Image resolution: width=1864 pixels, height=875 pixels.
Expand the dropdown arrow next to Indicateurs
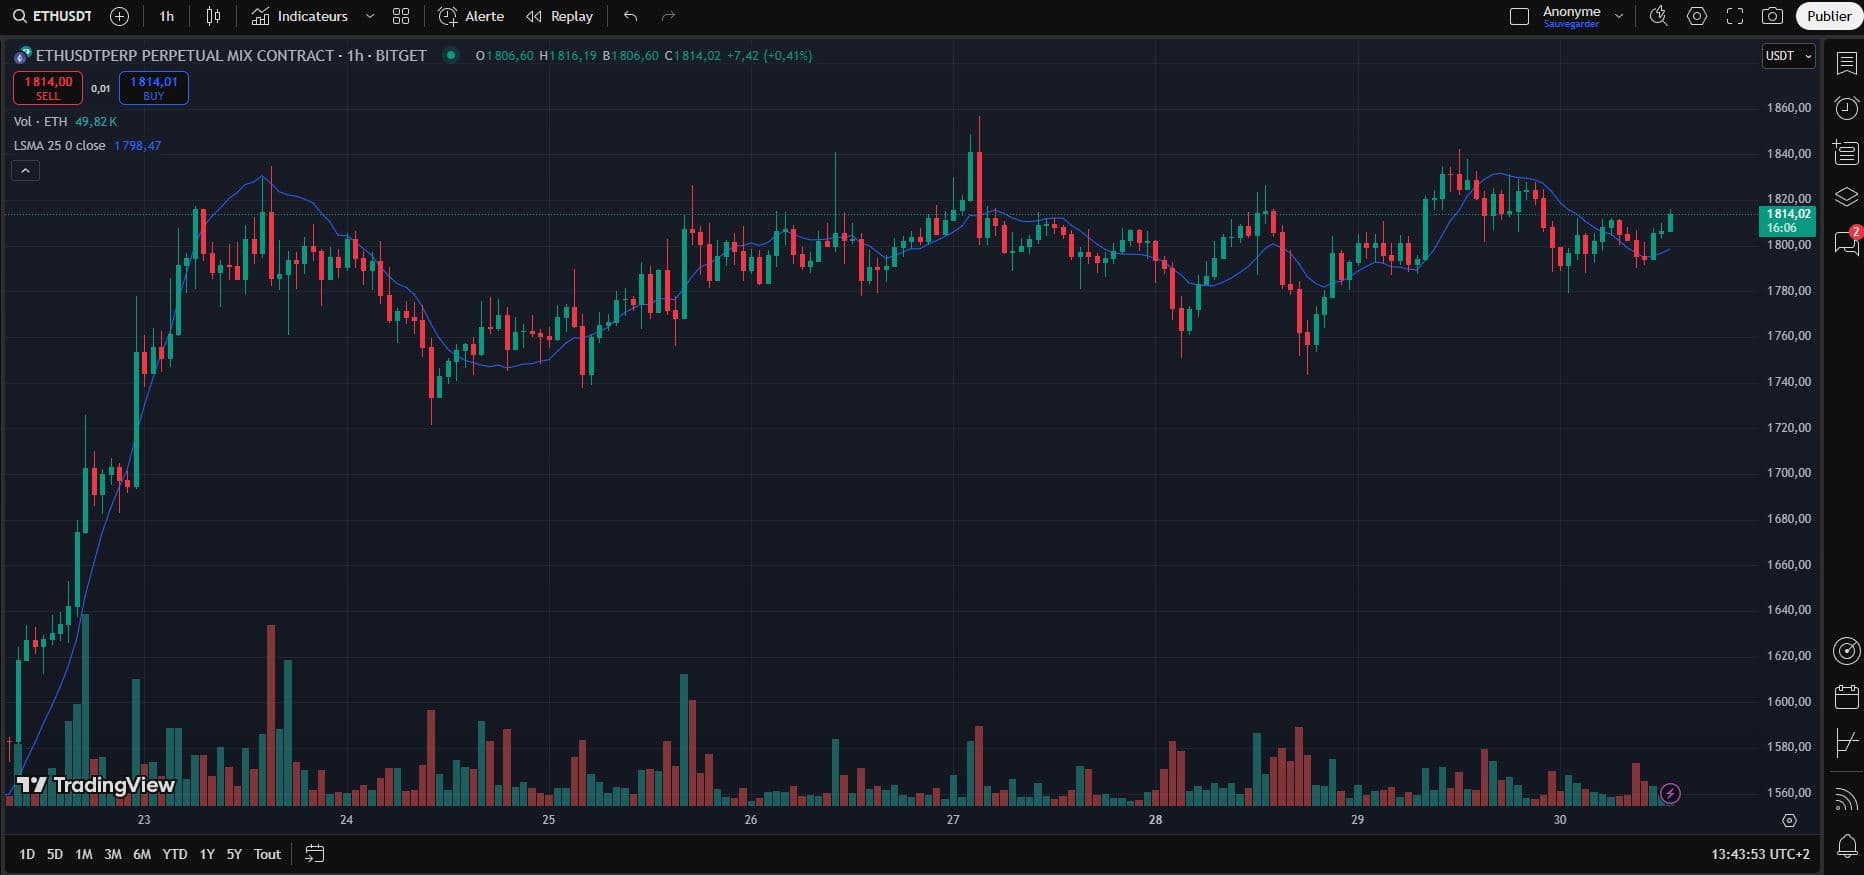pos(370,16)
